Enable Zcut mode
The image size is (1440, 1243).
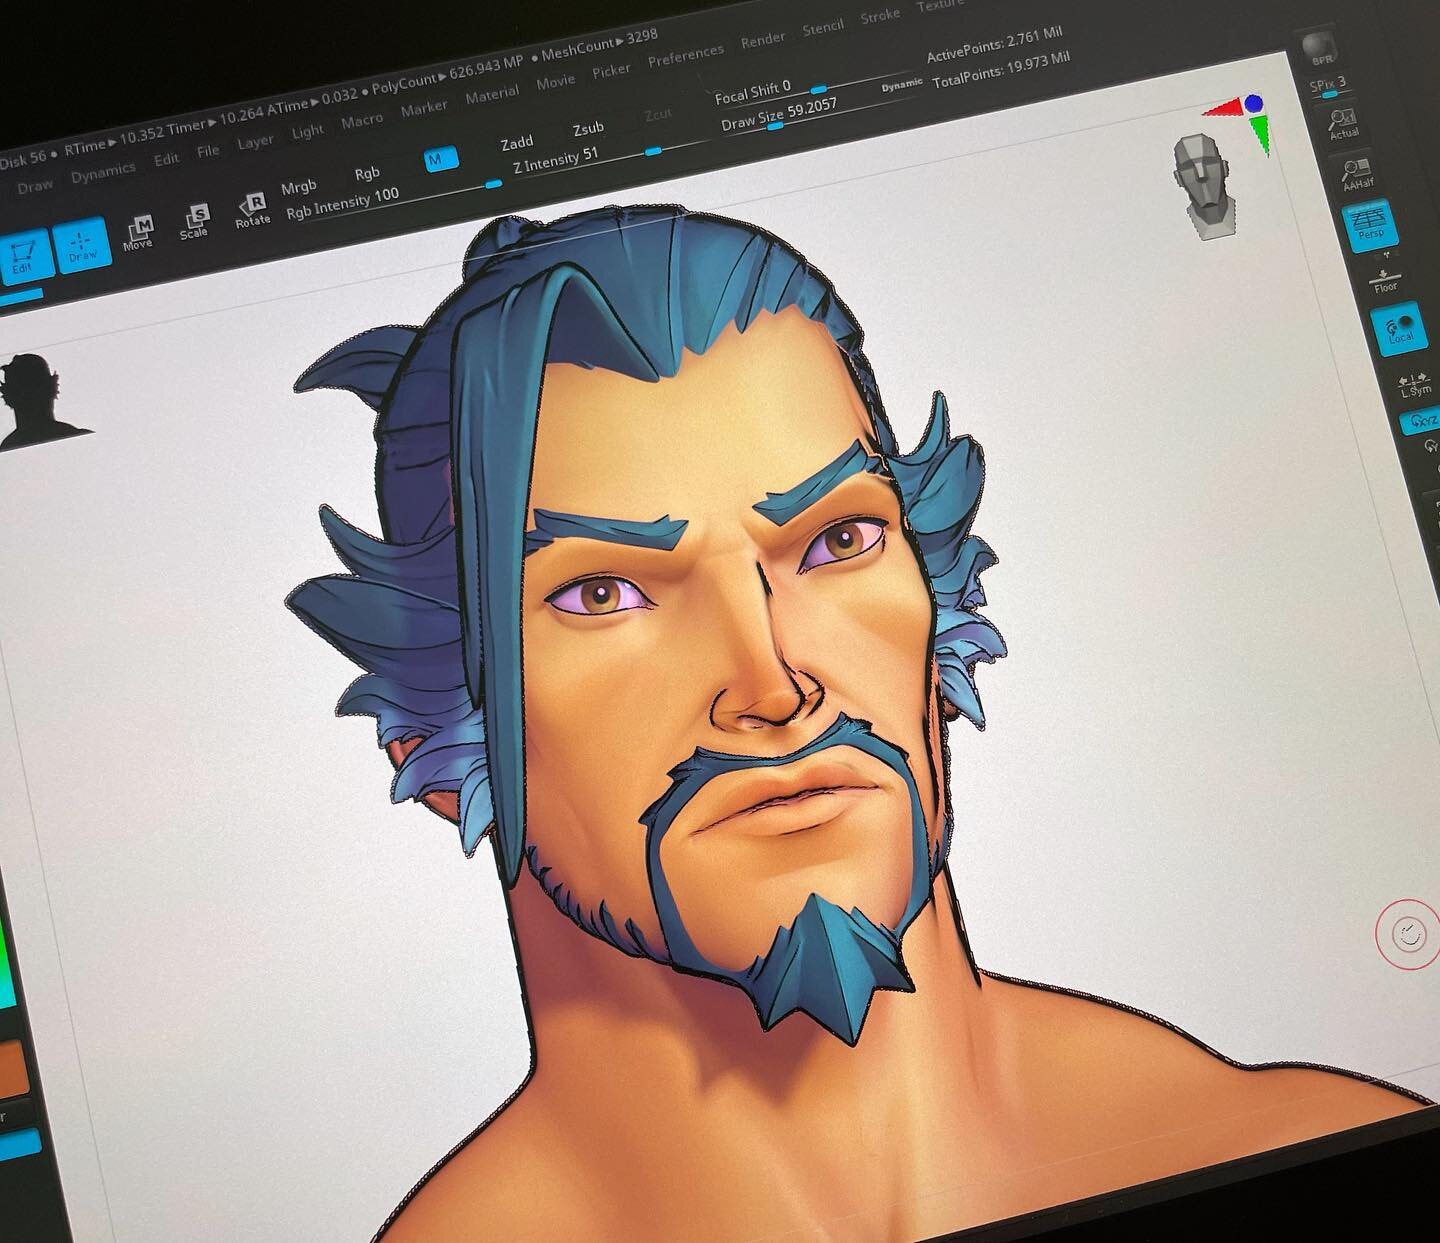pyautogui.click(x=658, y=115)
